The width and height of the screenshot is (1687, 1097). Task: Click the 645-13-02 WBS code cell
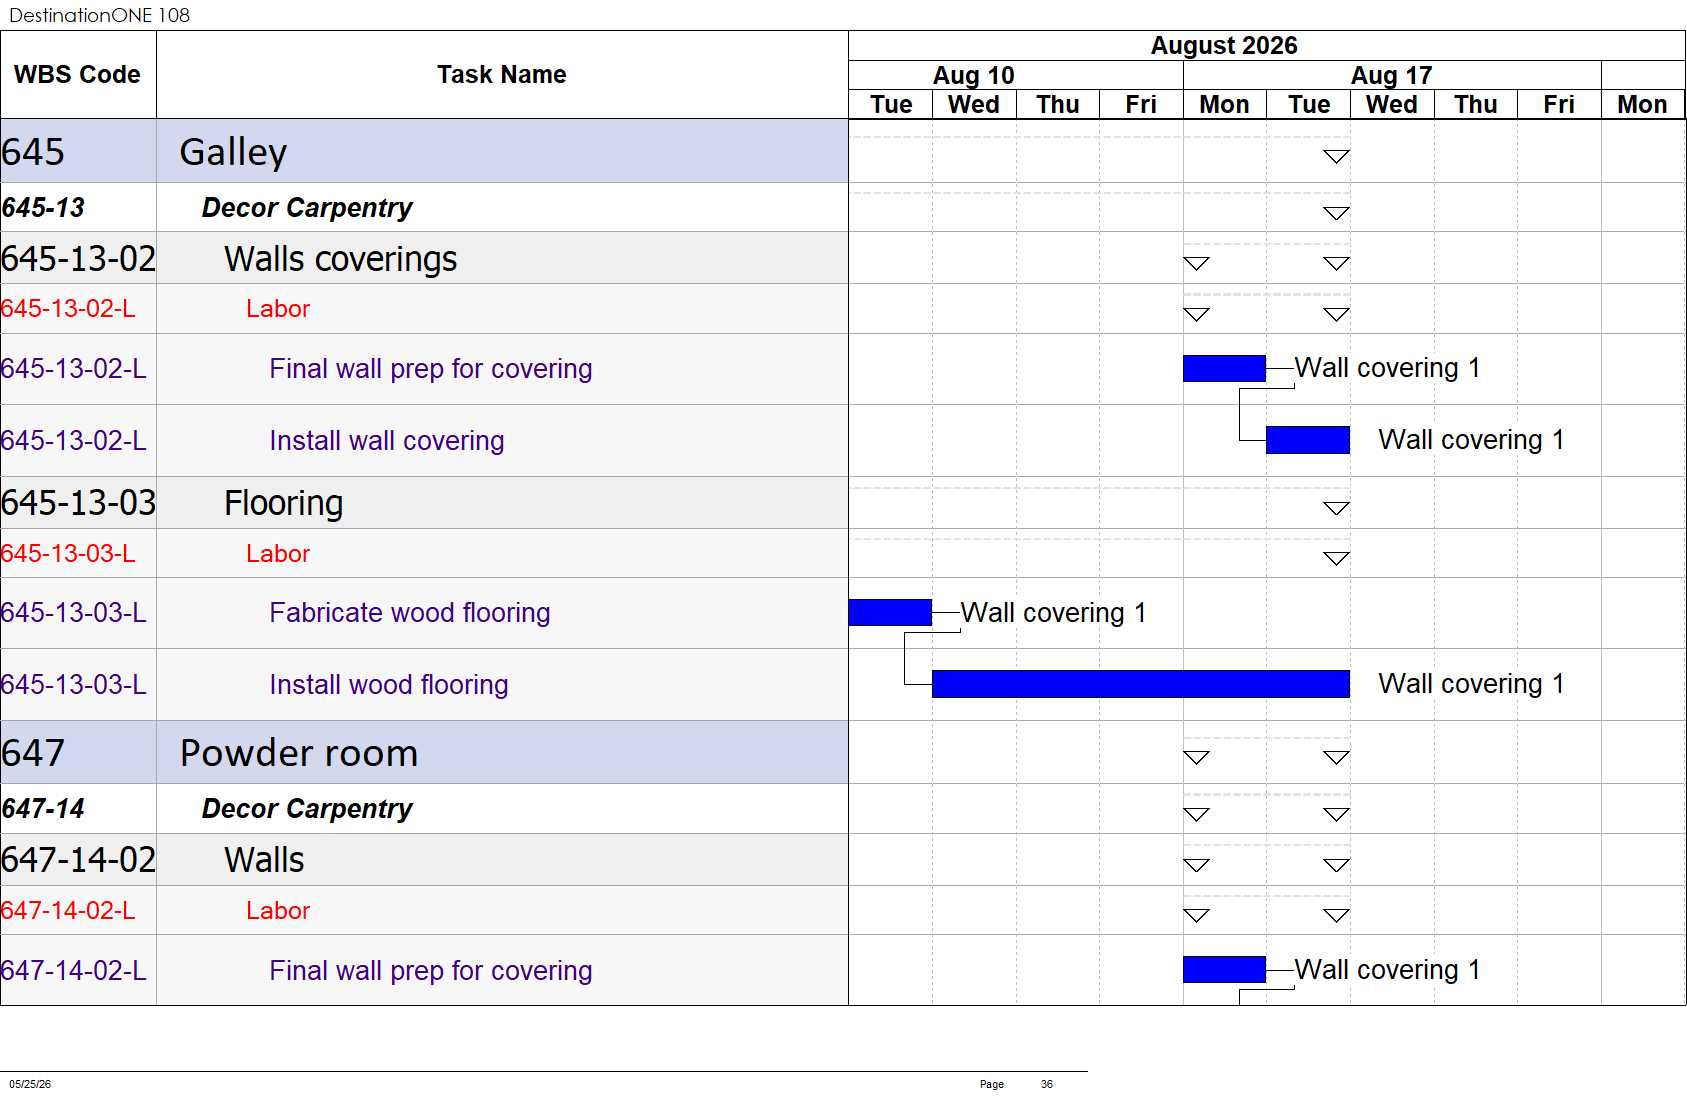point(78,259)
